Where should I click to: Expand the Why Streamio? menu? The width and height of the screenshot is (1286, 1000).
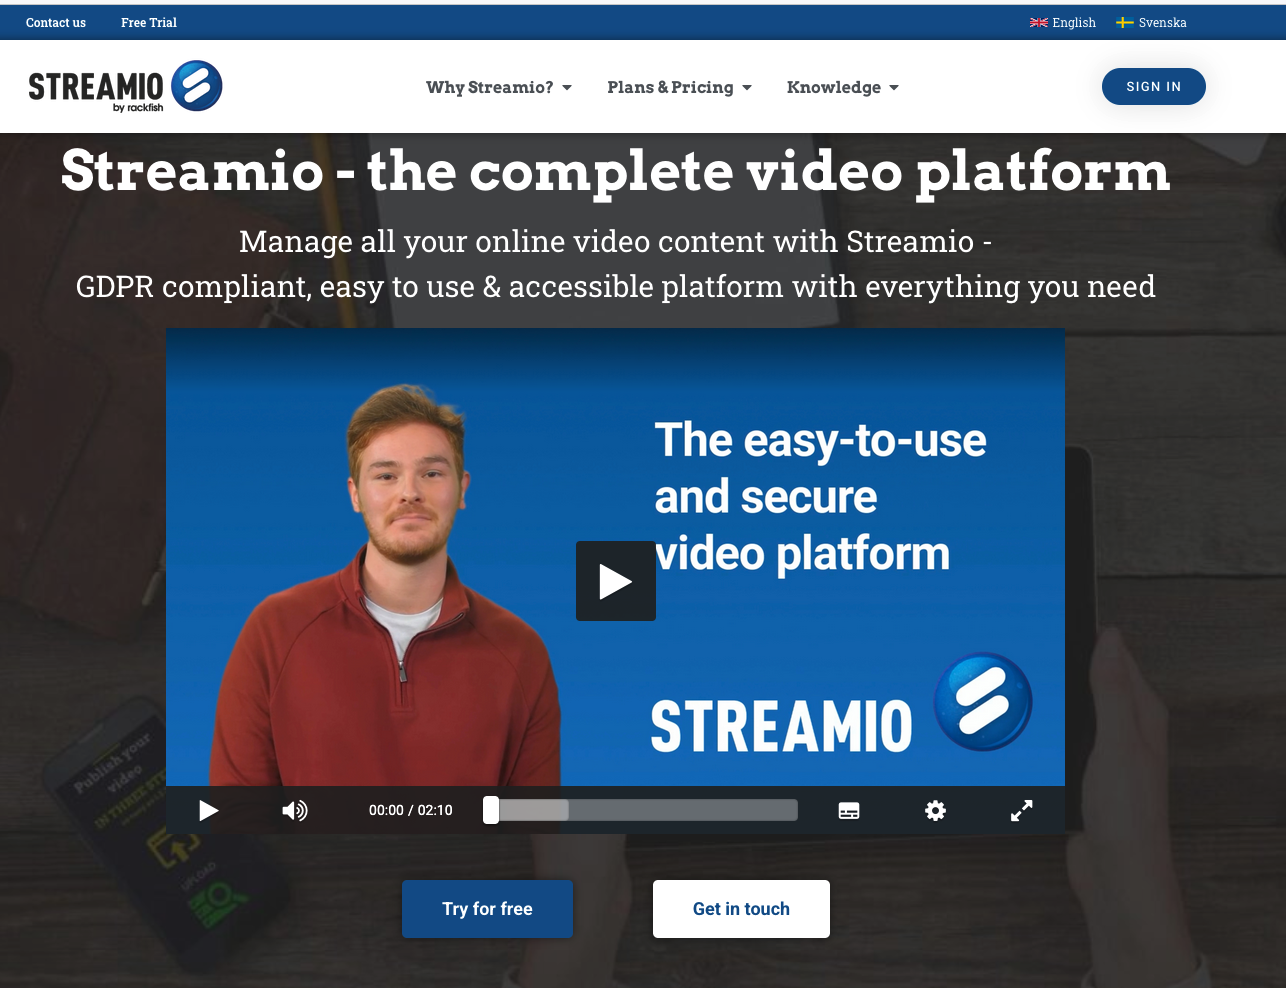coord(499,87)
